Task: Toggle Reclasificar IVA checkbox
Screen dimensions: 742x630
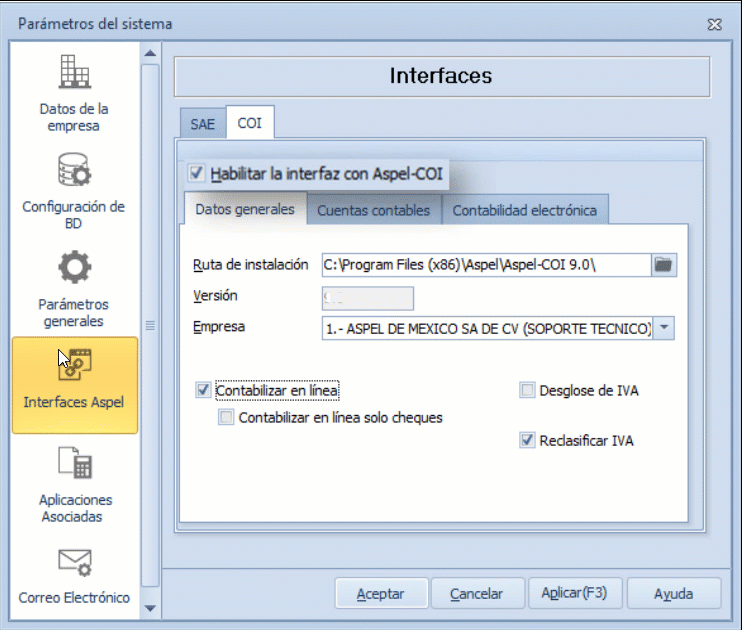Action: pyautogui.click(x=527, y=440)
